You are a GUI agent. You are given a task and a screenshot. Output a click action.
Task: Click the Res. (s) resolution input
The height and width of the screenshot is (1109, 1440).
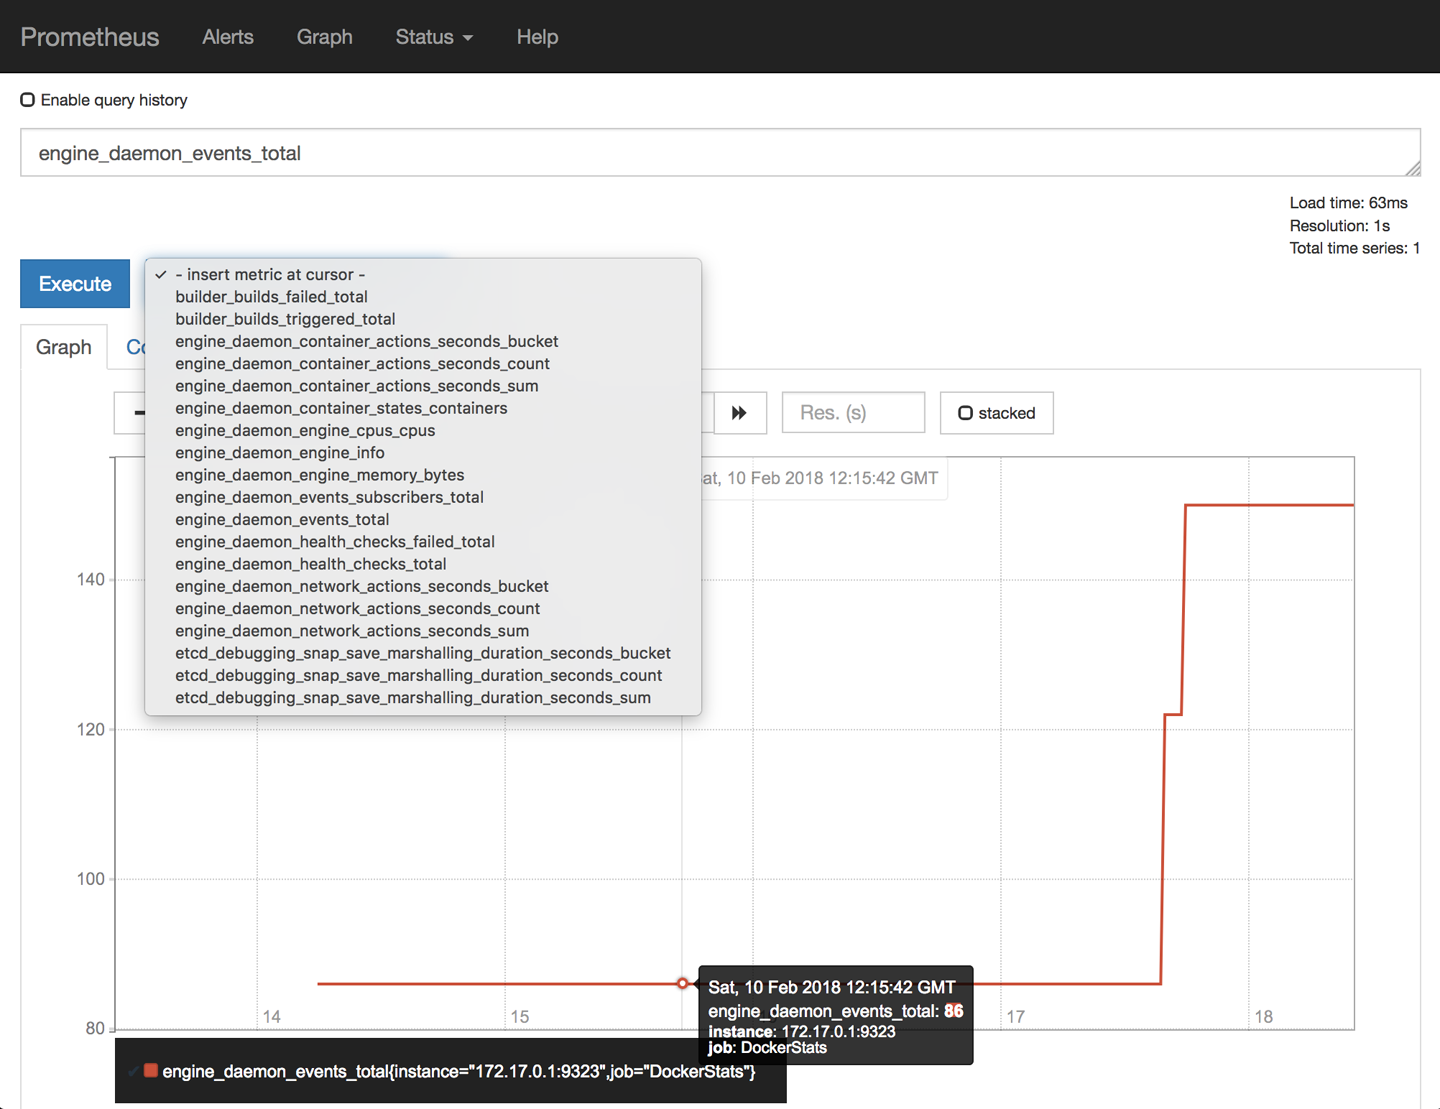click(852, 412)
